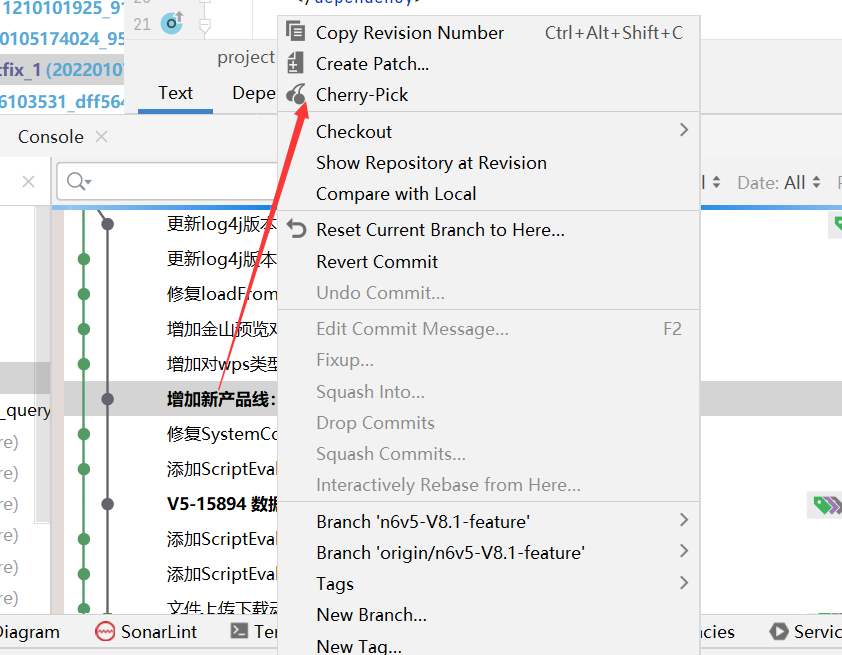Open SonarLint tool window icon
Screen dimensions: 842x655
pos(105,631)
